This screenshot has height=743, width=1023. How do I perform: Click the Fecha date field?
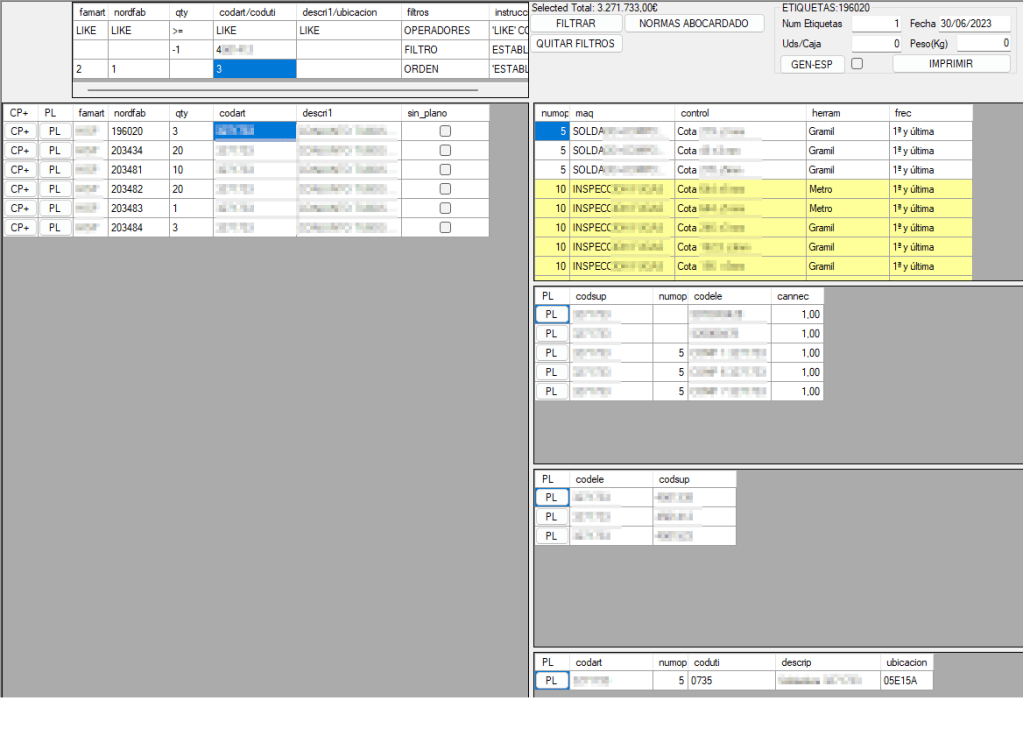(974, 23)
